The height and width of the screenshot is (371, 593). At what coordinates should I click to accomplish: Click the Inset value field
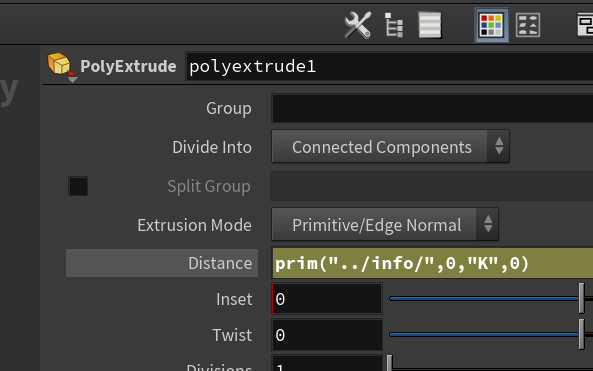327,299
